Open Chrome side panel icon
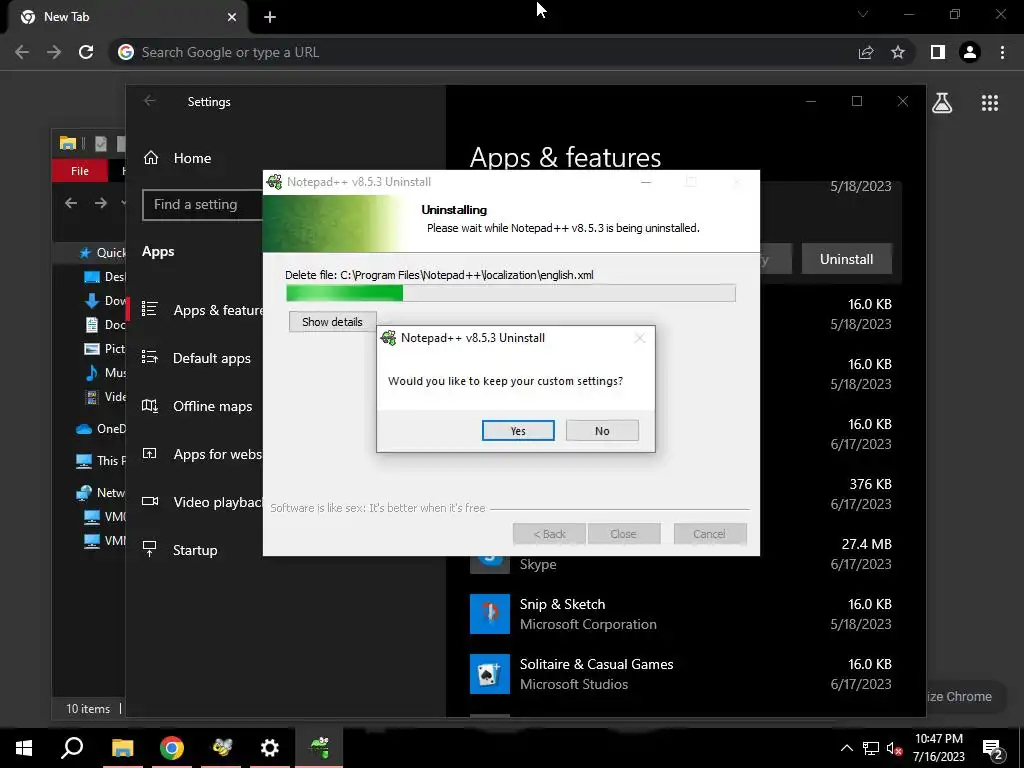This screenshot has width=1024, height=768. 938,52
